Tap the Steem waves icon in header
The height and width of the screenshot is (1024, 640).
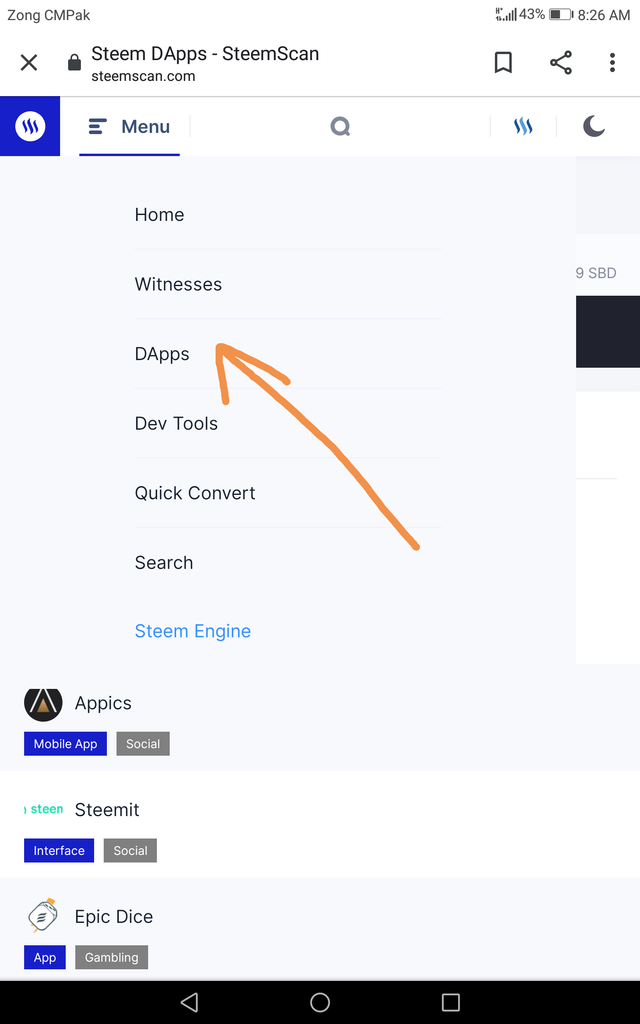pyautogui.click(x=523, y=127)
